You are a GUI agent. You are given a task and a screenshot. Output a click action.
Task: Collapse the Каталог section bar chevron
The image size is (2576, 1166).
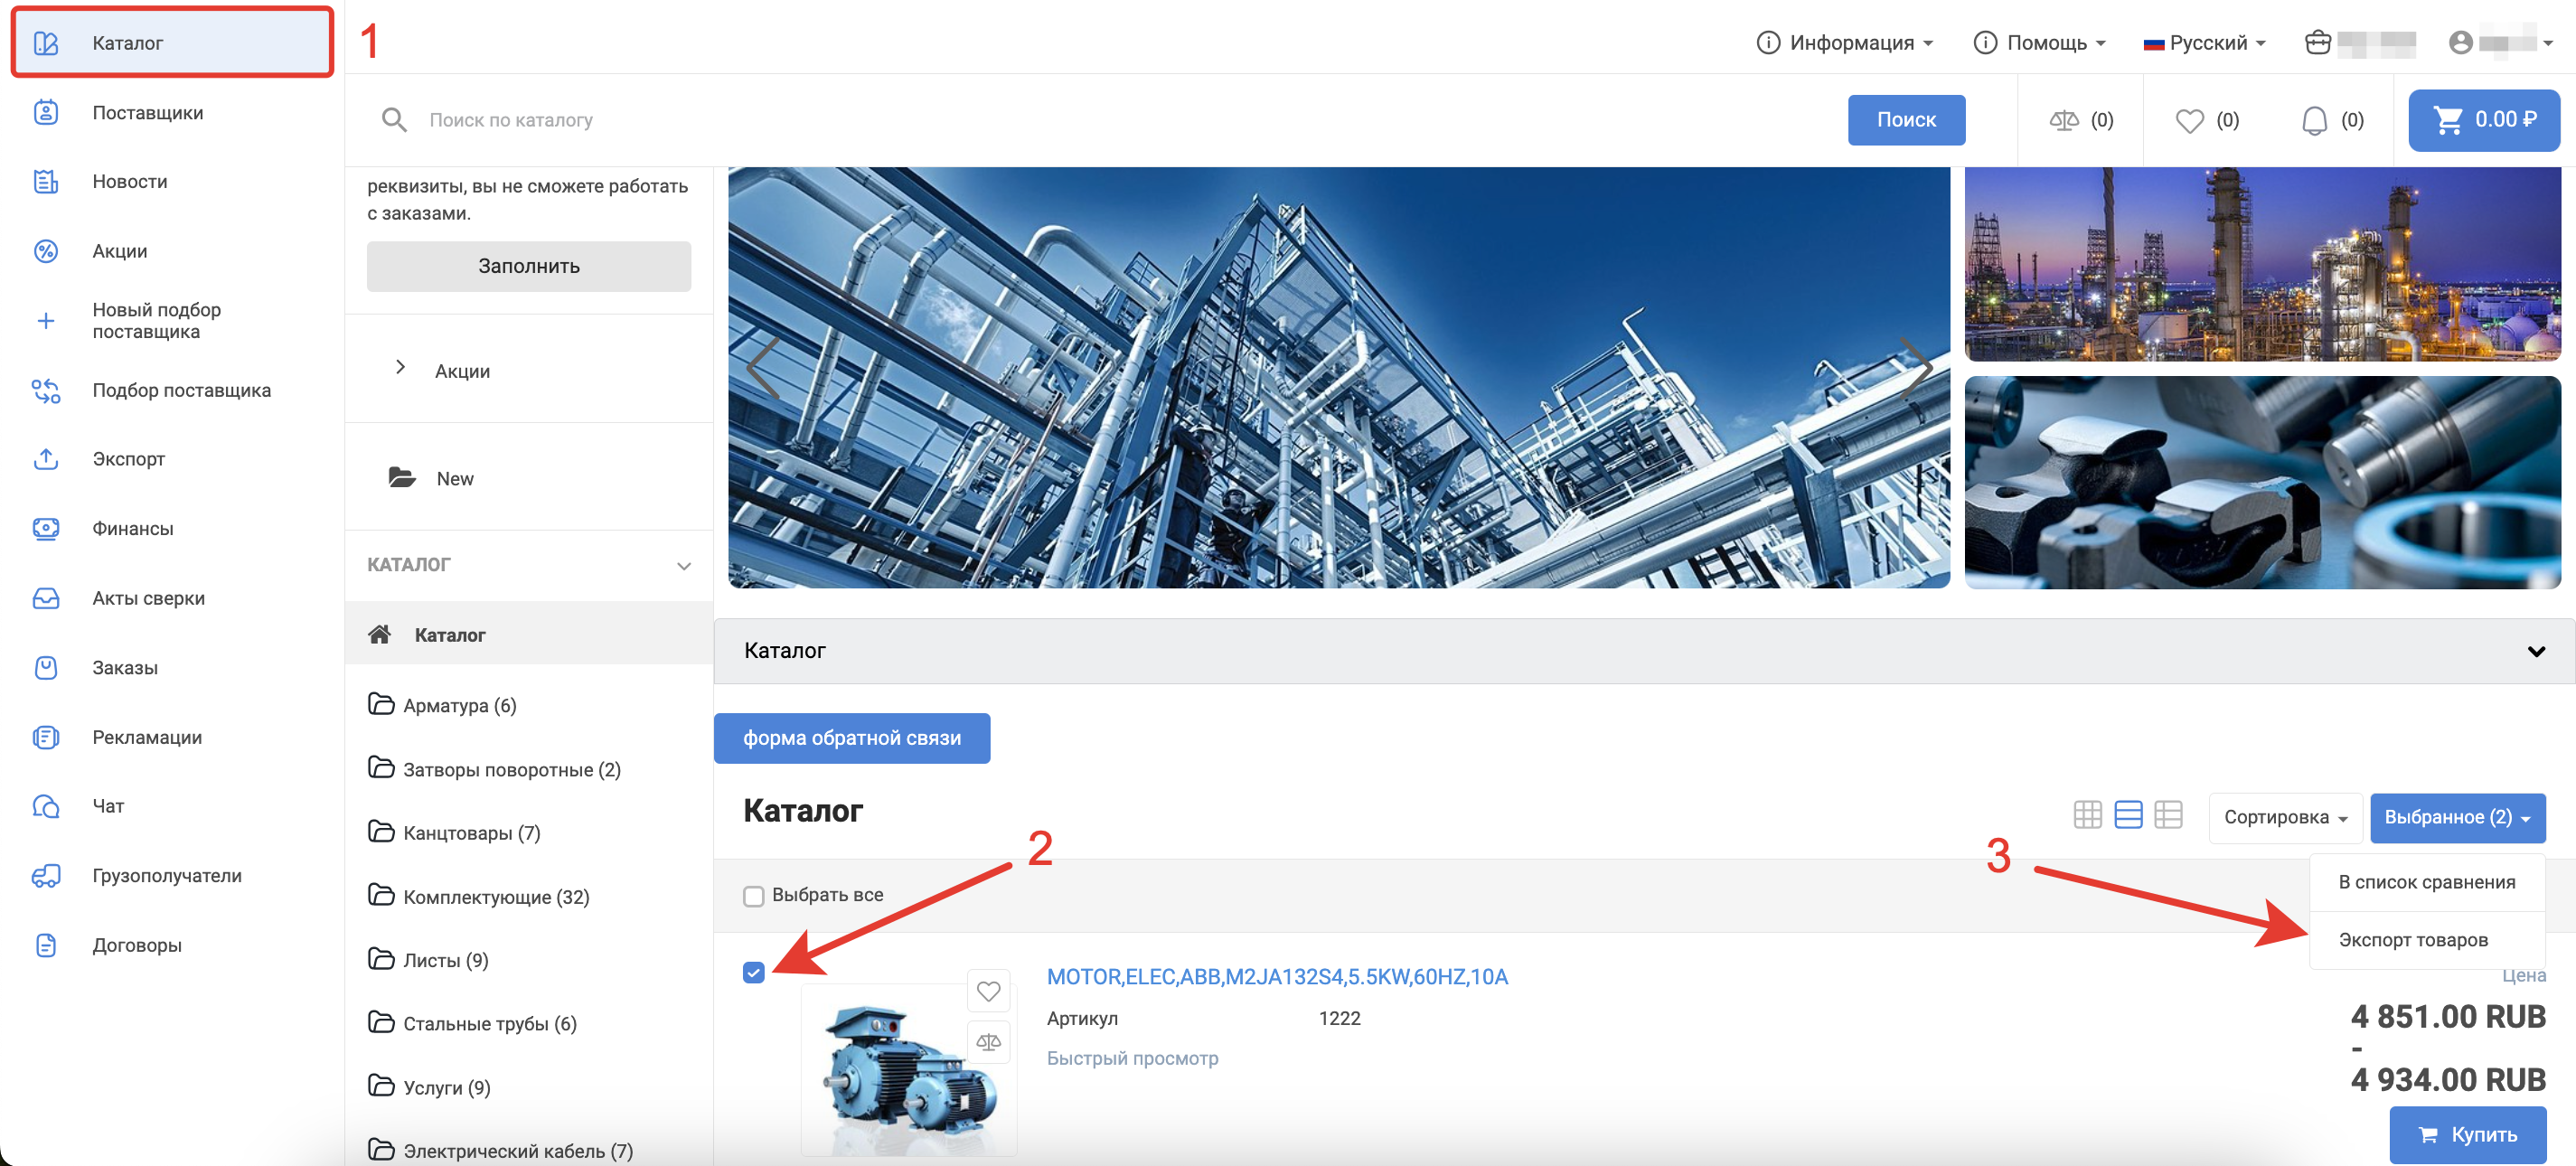tap(2535, 652)
